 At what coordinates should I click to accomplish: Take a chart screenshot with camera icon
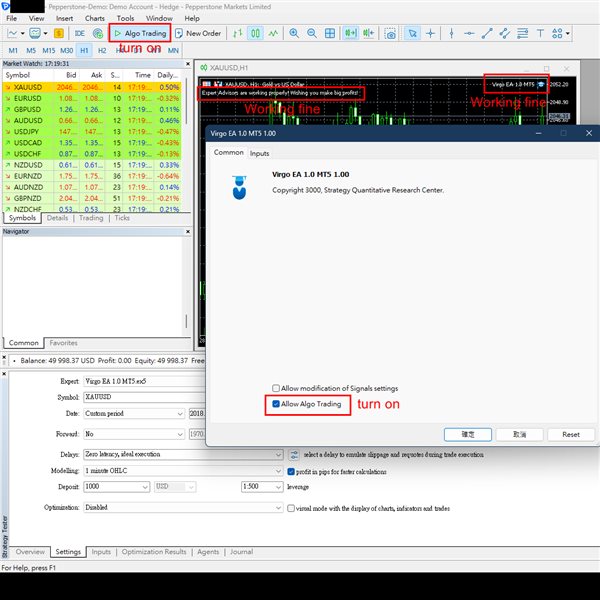[390, 34]
